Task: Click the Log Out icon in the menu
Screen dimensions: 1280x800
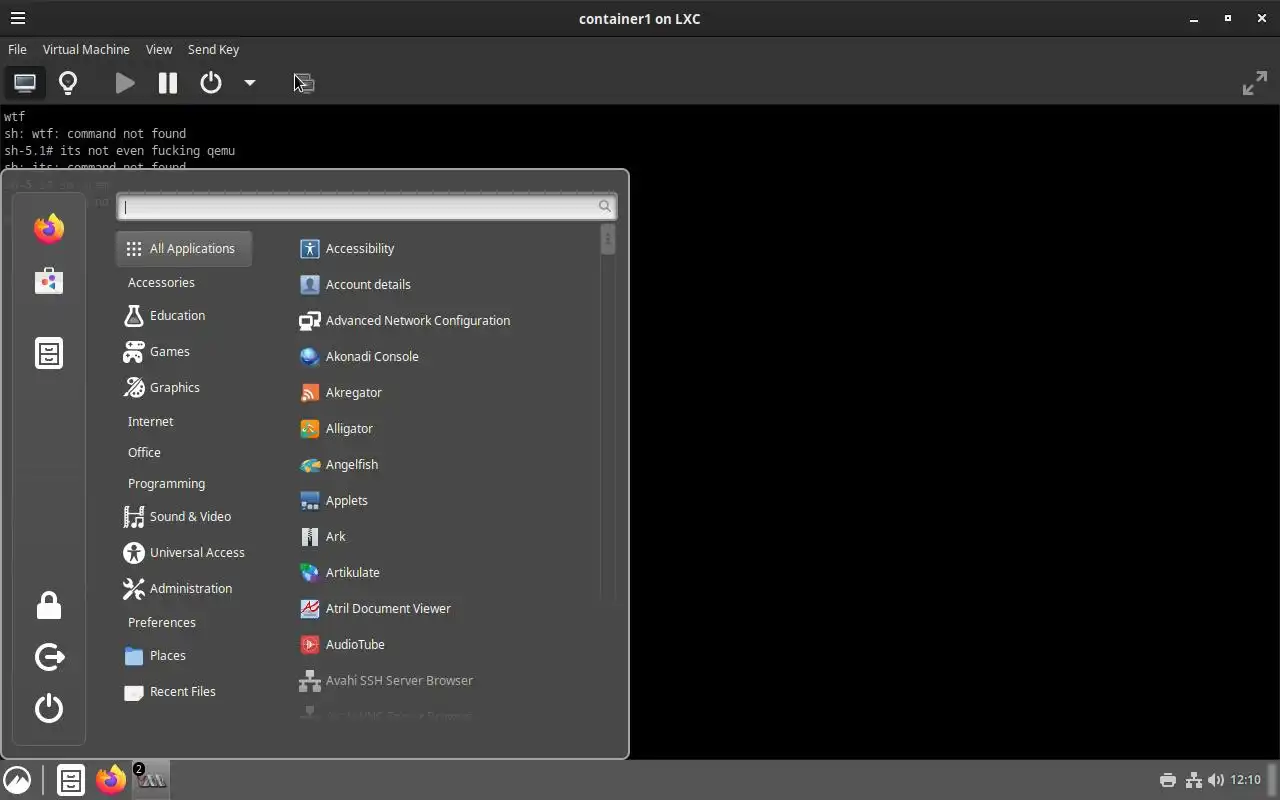Action: 49,657
